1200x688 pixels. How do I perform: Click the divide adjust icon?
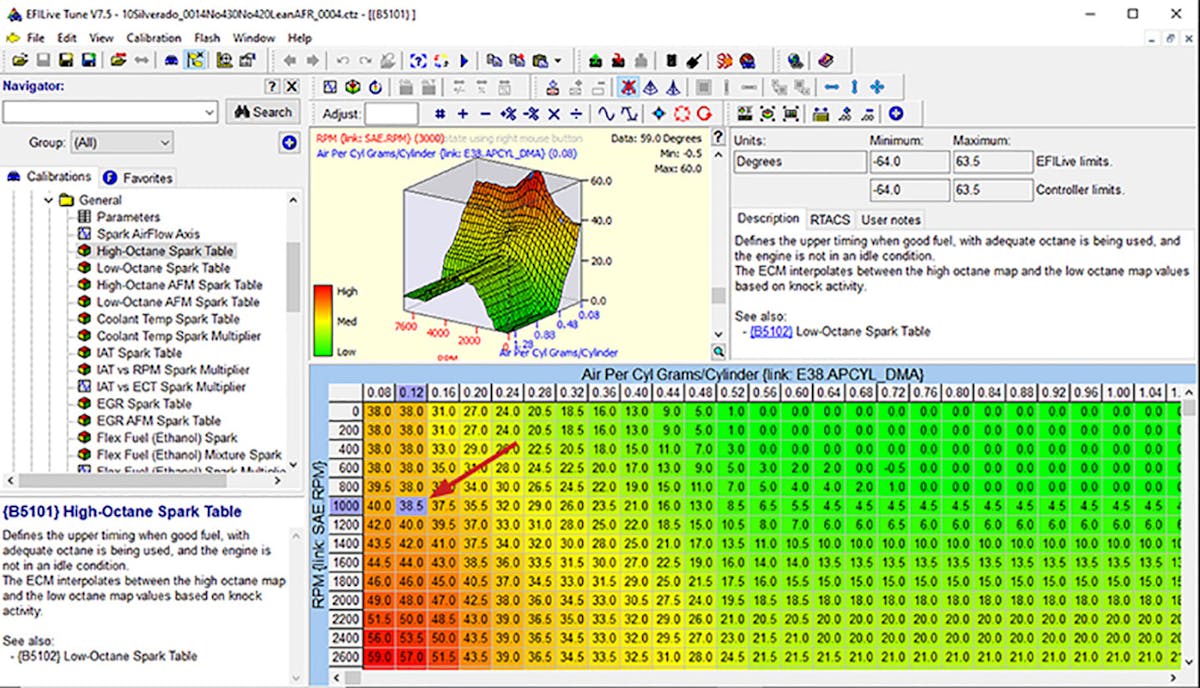578,113
